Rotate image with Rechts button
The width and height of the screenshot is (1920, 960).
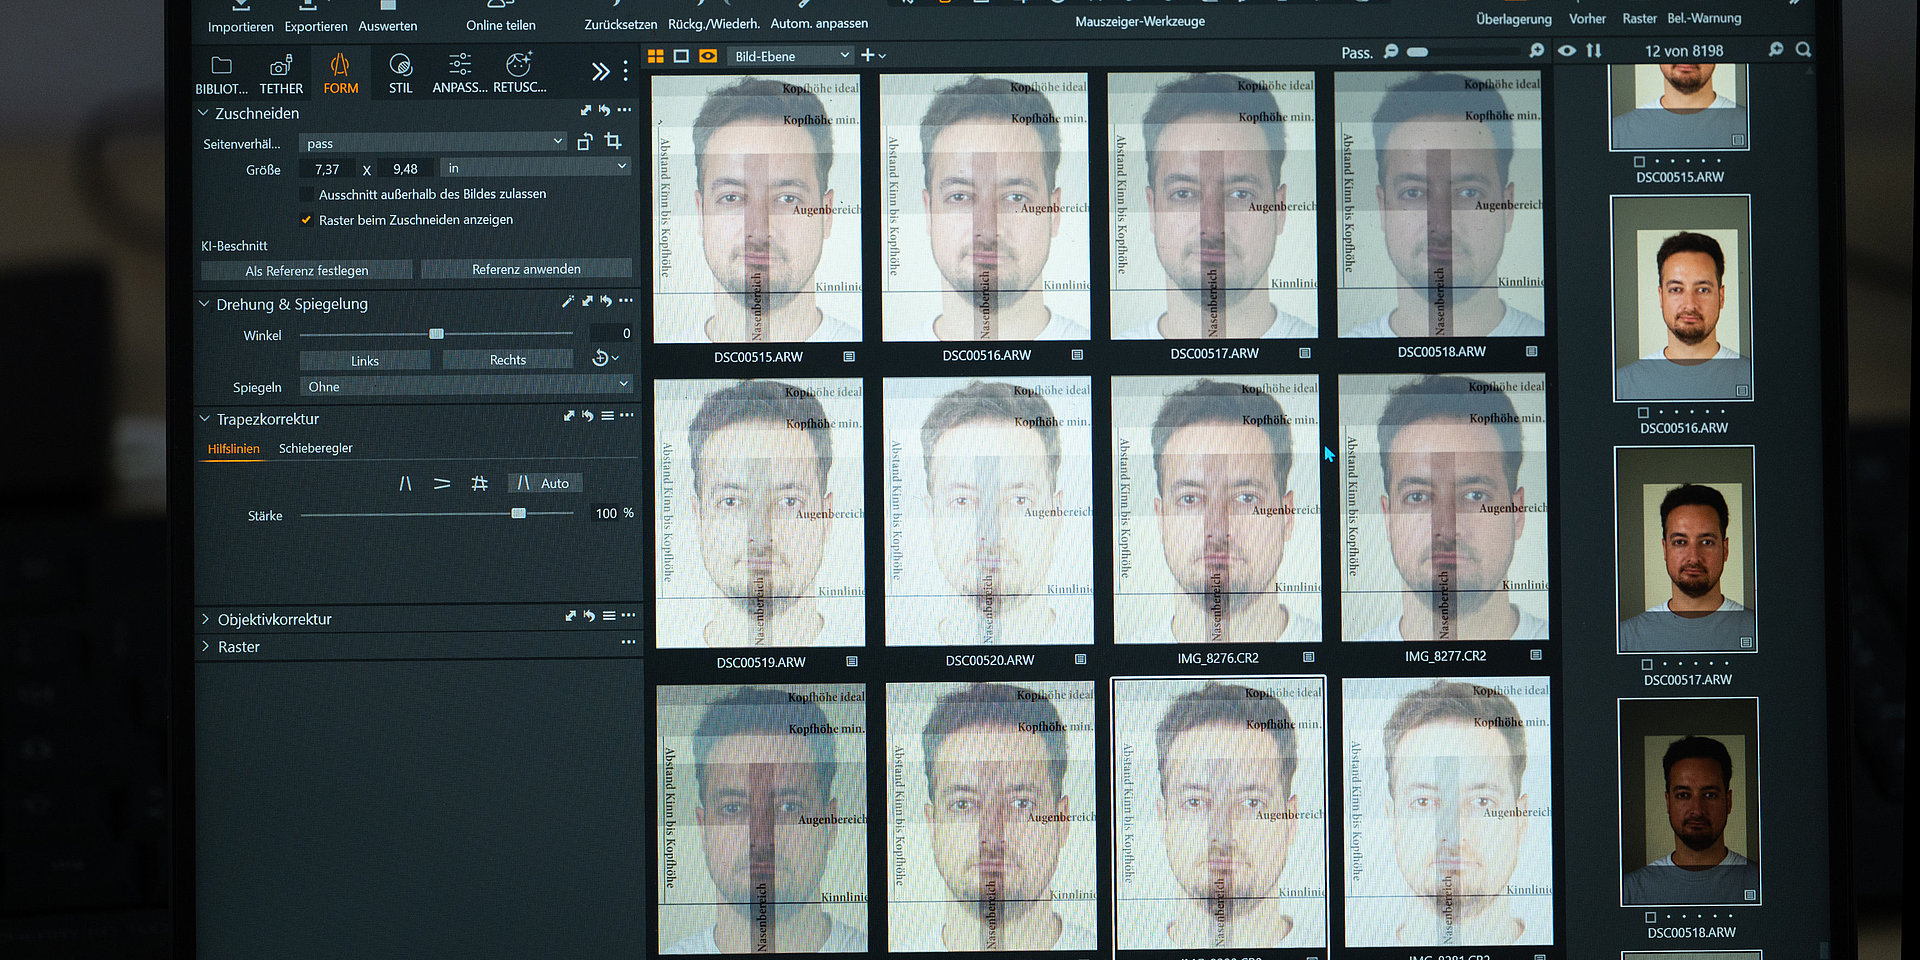pyautogui.click(x=507, y=359)
